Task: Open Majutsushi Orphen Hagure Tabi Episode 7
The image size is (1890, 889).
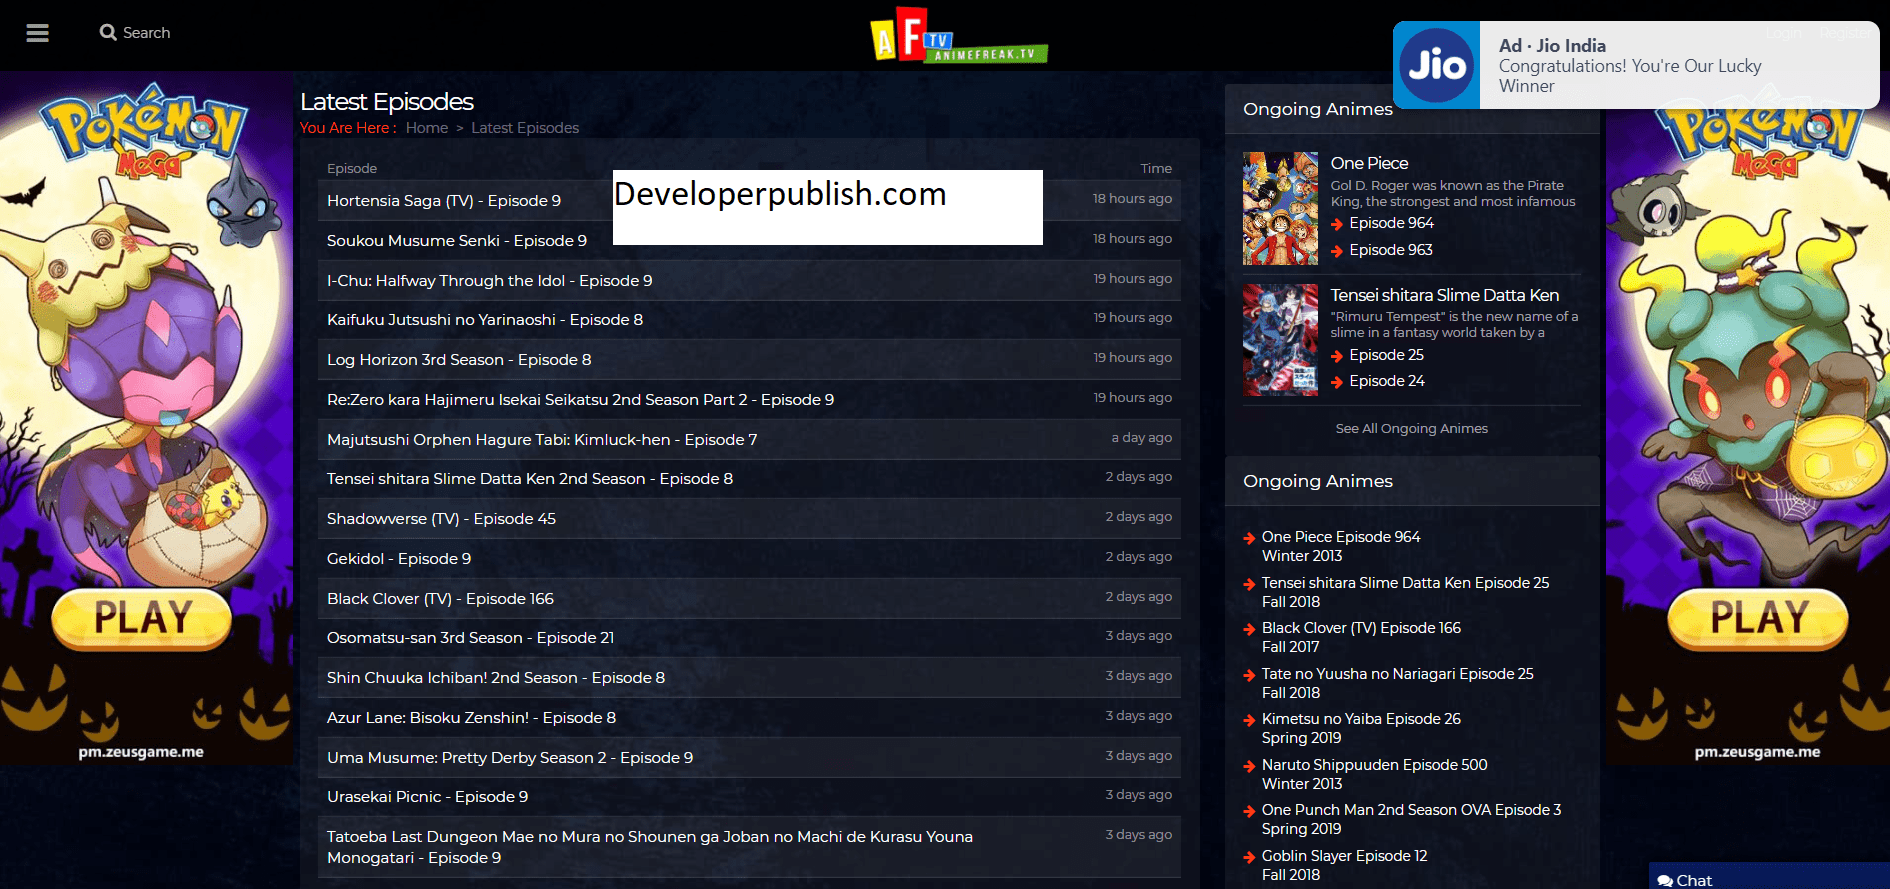Action: (542, 440)
